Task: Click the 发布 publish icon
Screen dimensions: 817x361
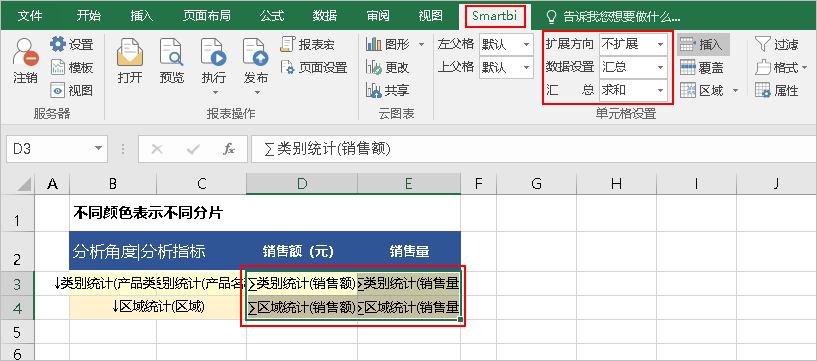Action: pyautogui.click(x=255, y=52)
